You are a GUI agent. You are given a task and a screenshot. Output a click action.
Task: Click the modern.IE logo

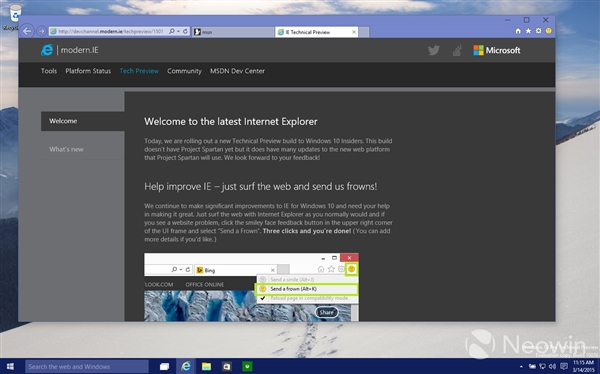[x=70, y=50]
